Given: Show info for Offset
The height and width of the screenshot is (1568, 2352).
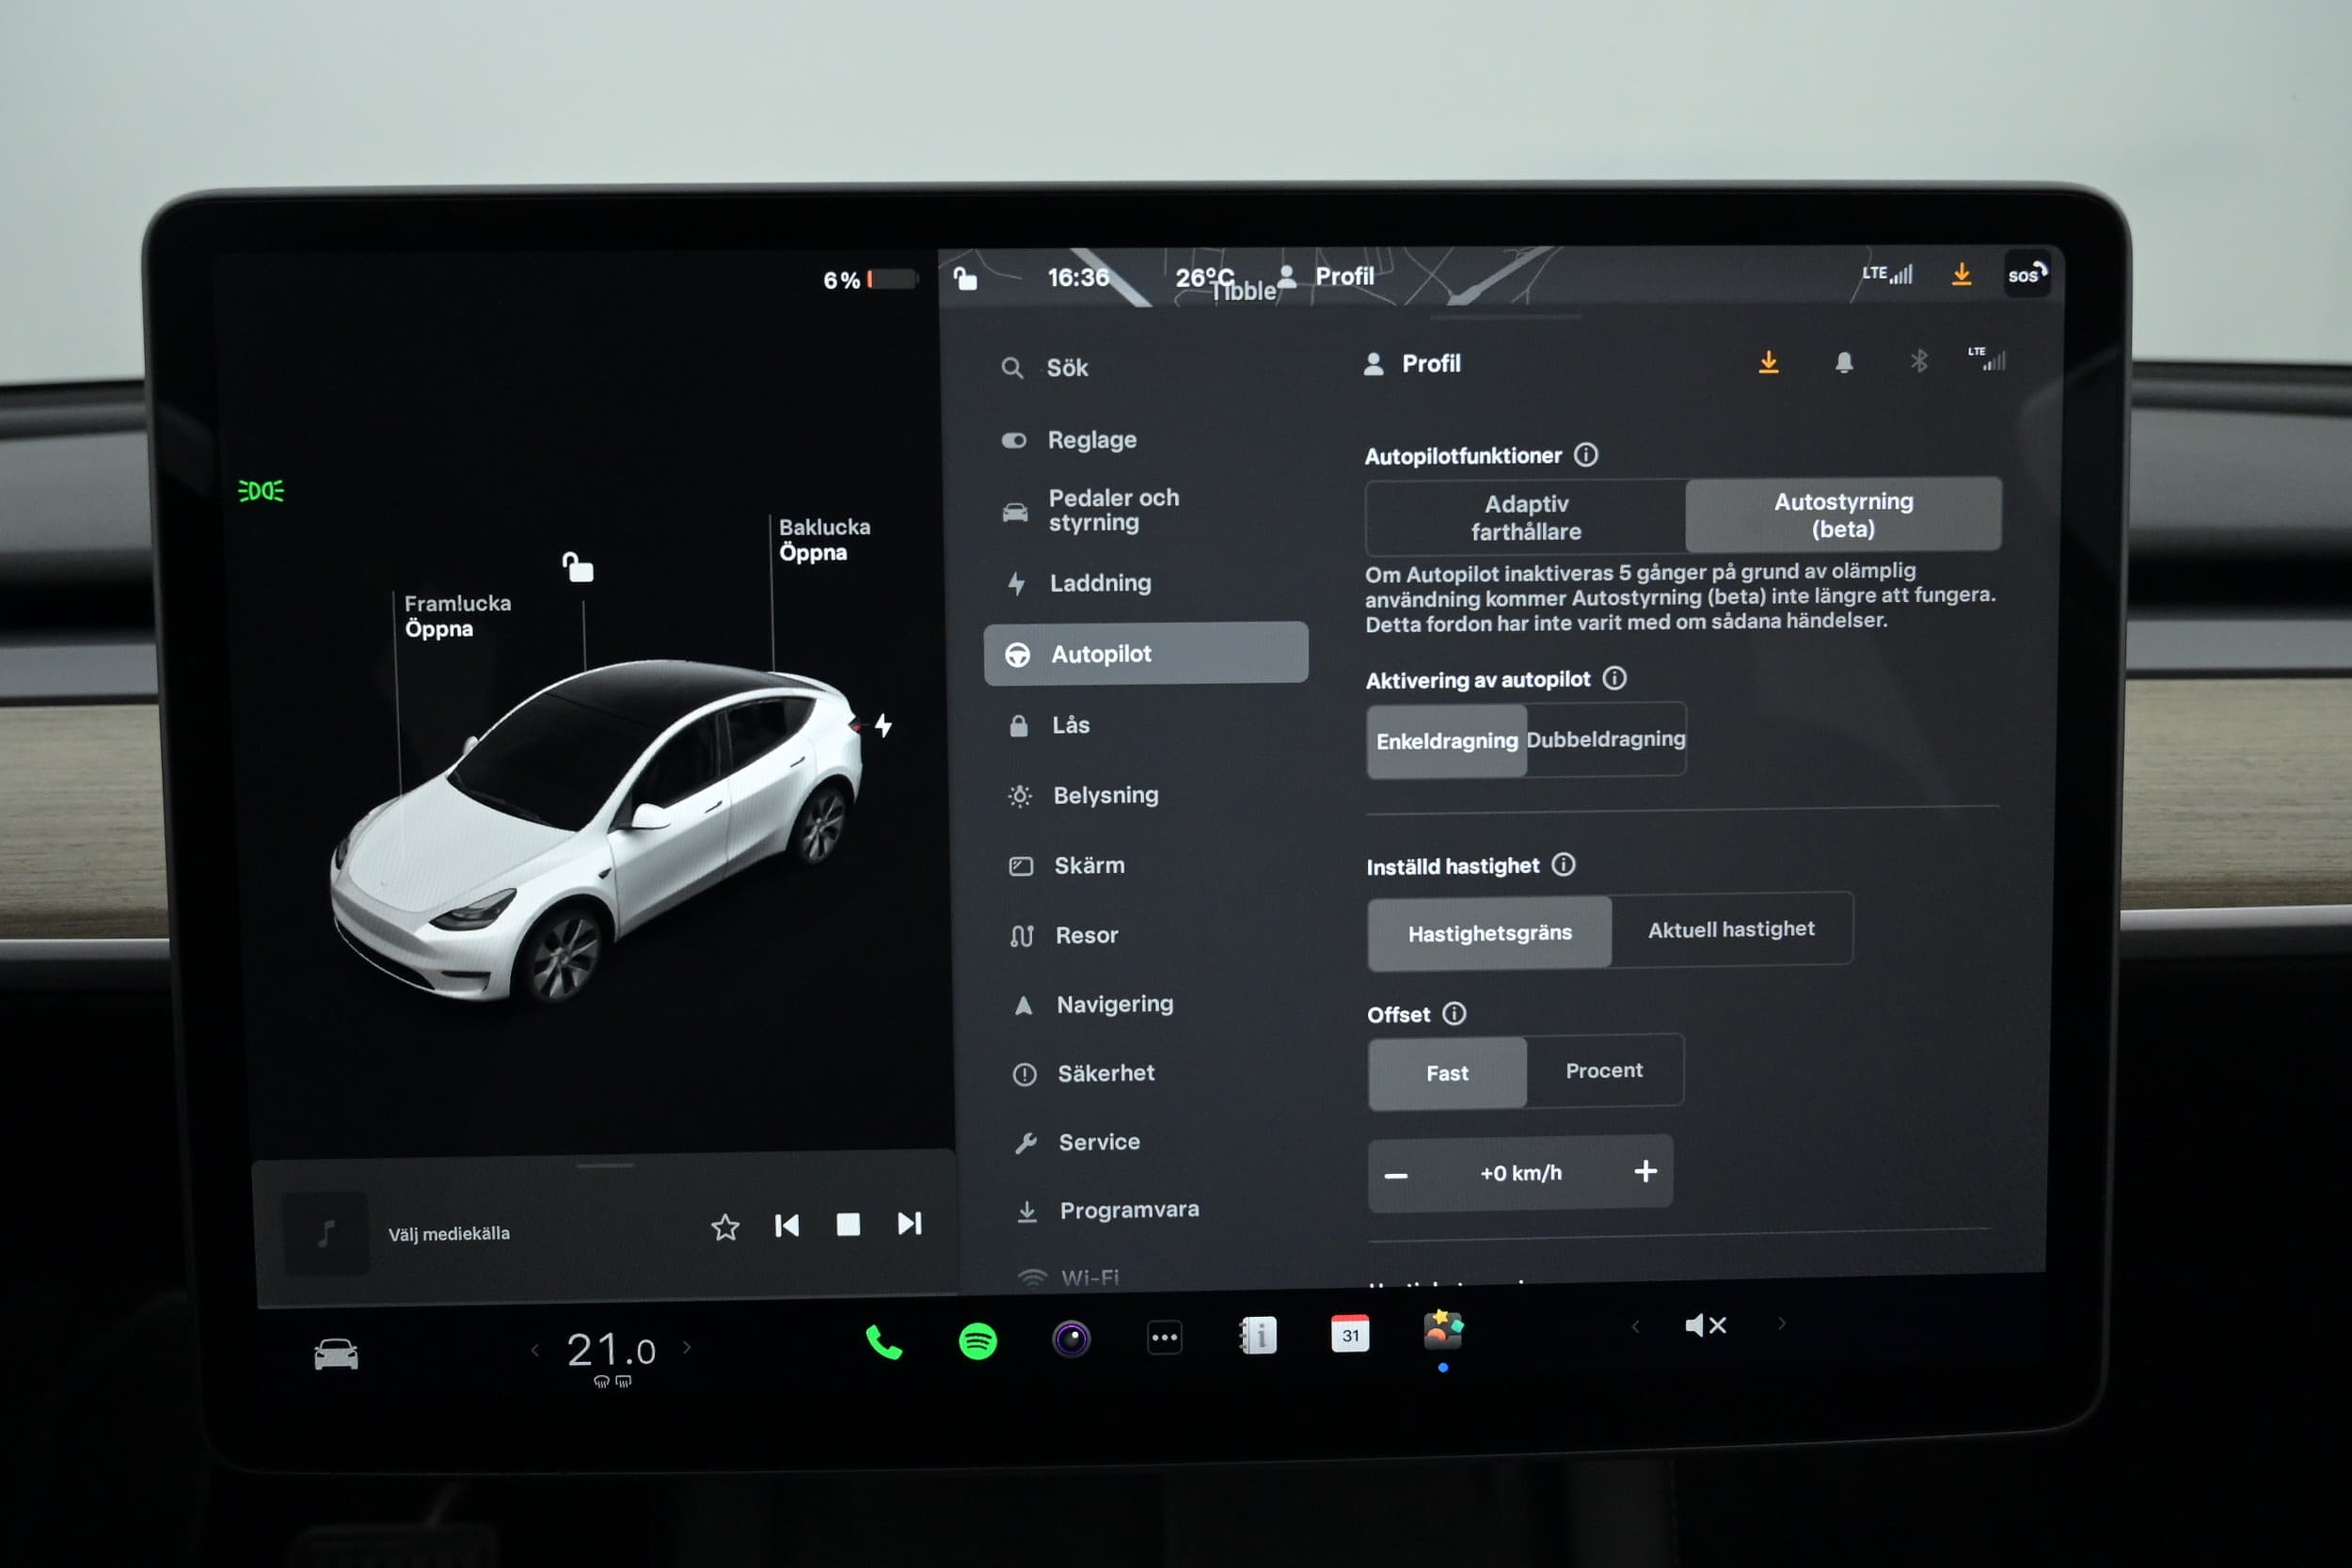Looking at the screenshot, I should pyautogui.click(x=1454, y=1014).
